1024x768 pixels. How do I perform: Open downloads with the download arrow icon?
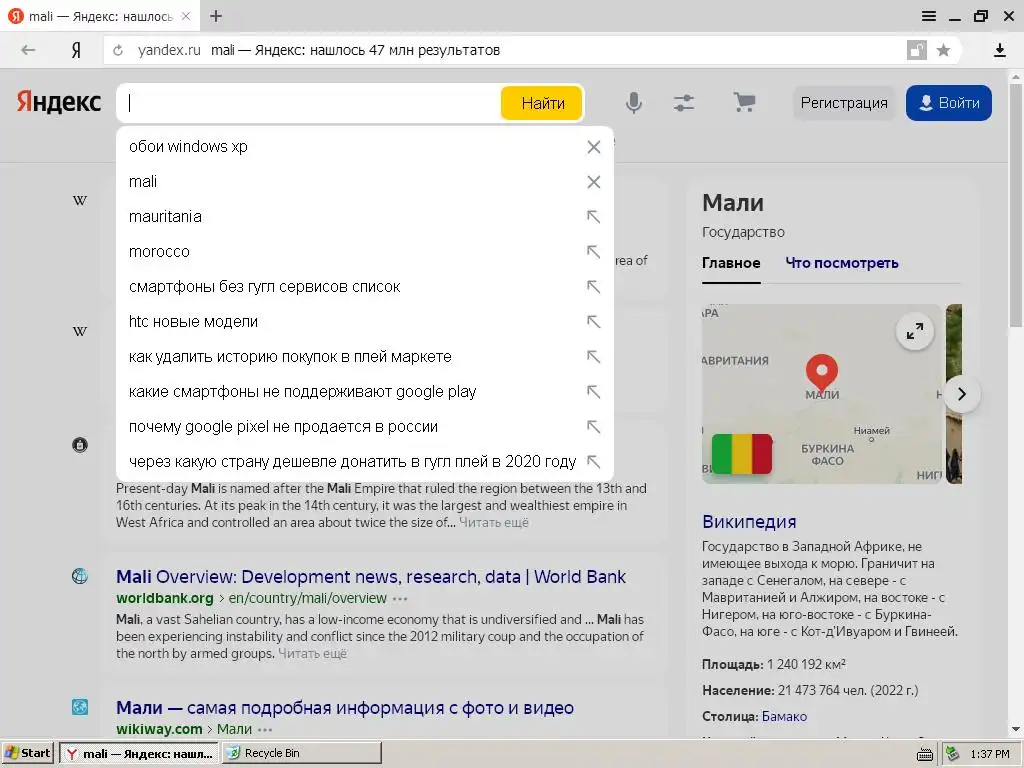point(999,50)
